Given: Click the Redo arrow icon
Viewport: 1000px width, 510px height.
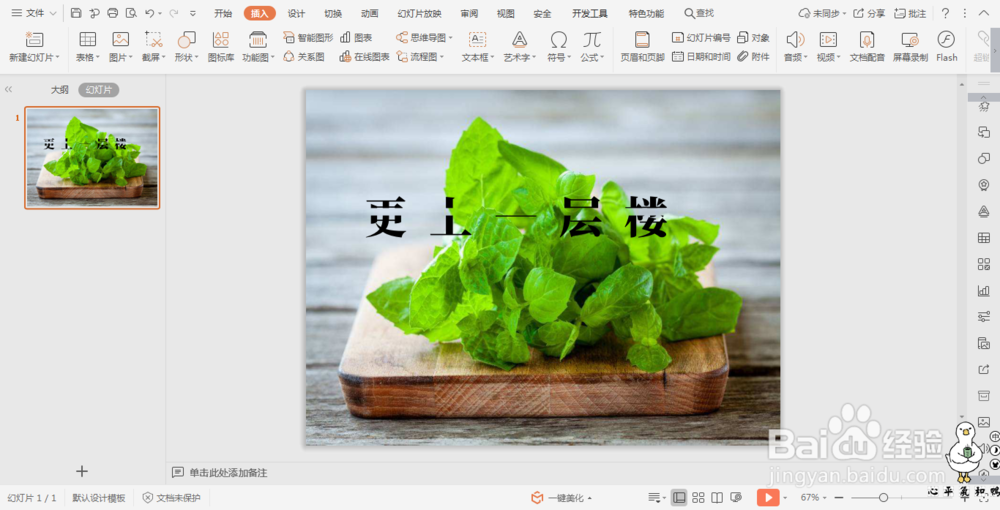Looking at the screenshot, I should (x=173, y=13).
